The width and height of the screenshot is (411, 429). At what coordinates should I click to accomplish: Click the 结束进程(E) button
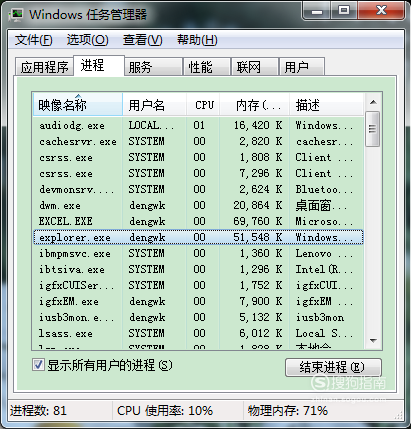(333, 367)
